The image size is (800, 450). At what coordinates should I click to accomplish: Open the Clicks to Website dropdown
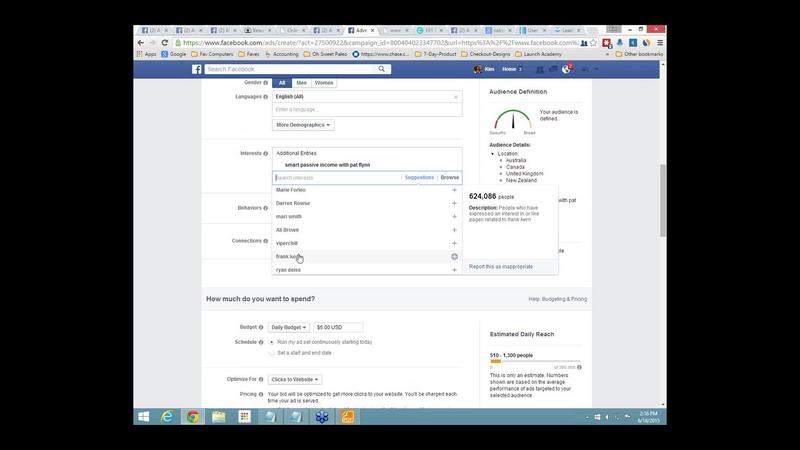tap(295, 380)
